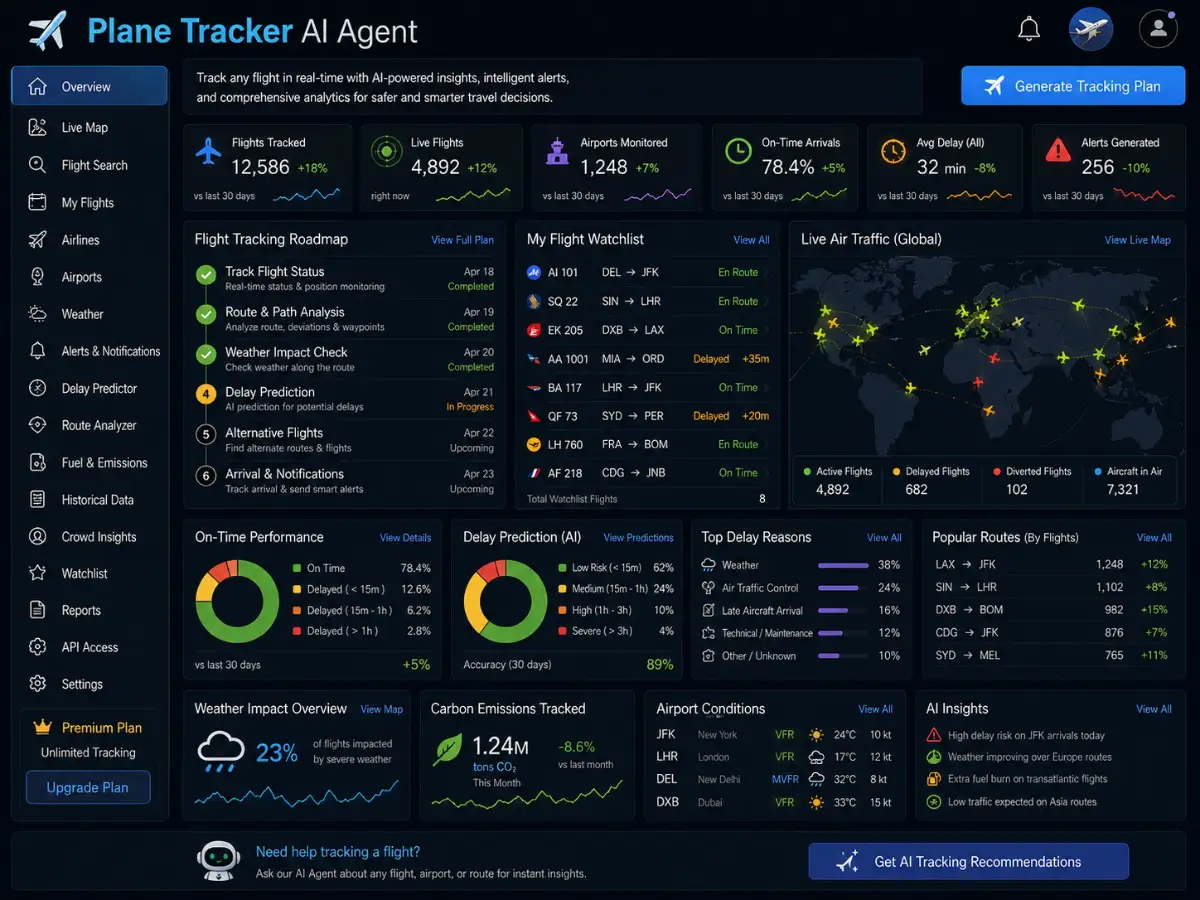1200x900 pixels.
Task: Click the Late Aircraft Arrival icon
Action: [709, 610]
